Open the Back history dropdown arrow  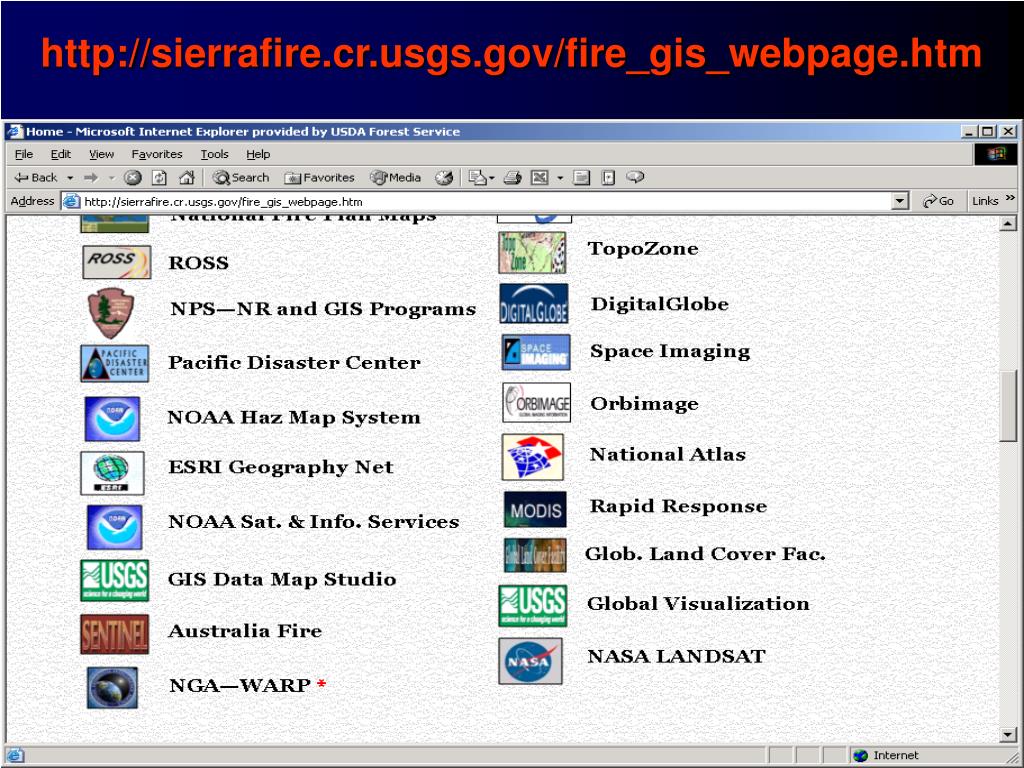click(70, 178)
